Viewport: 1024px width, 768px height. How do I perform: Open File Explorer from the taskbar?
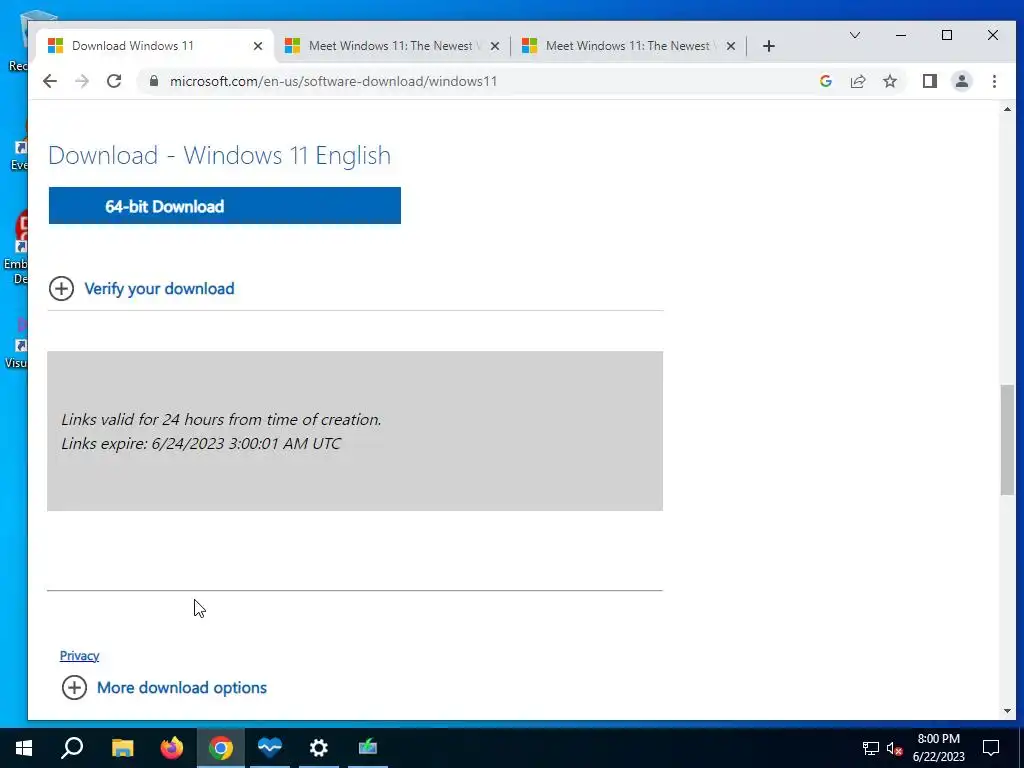point(122,748)
